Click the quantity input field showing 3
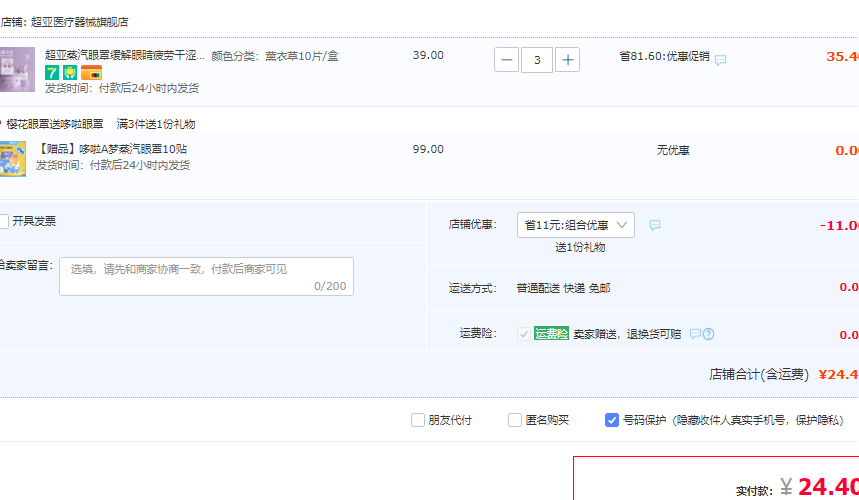The height and width of the screenshot is (500, 859). [x=537, y=60]
